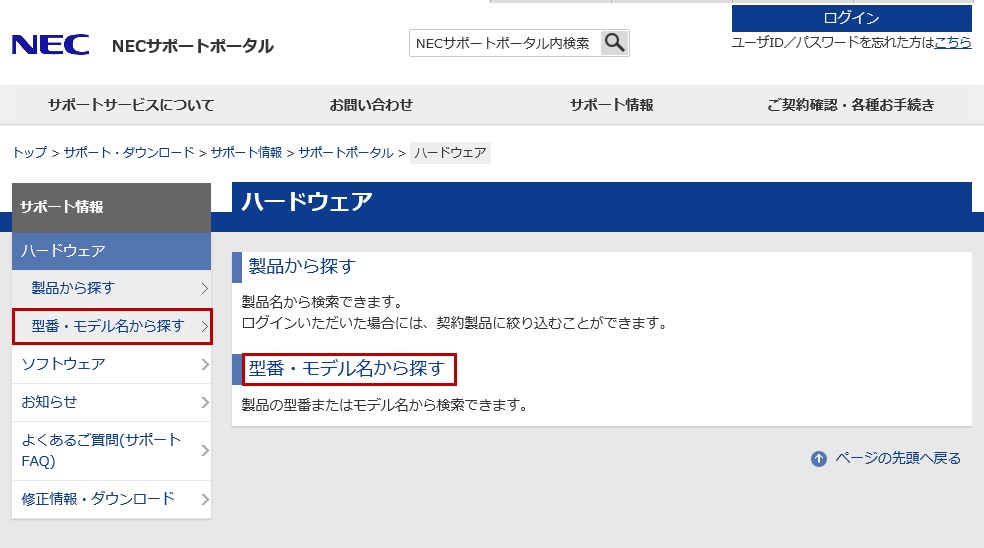
Task: Focus the NECサポートポータル内検索 search field
Action: coord(505,43)
